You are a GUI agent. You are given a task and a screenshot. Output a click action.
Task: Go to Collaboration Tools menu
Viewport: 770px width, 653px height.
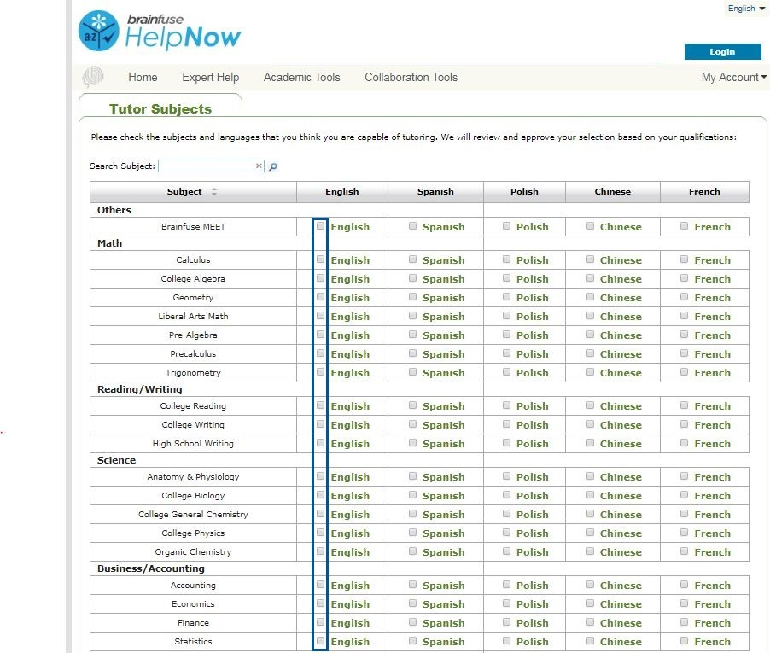(411, 77)
